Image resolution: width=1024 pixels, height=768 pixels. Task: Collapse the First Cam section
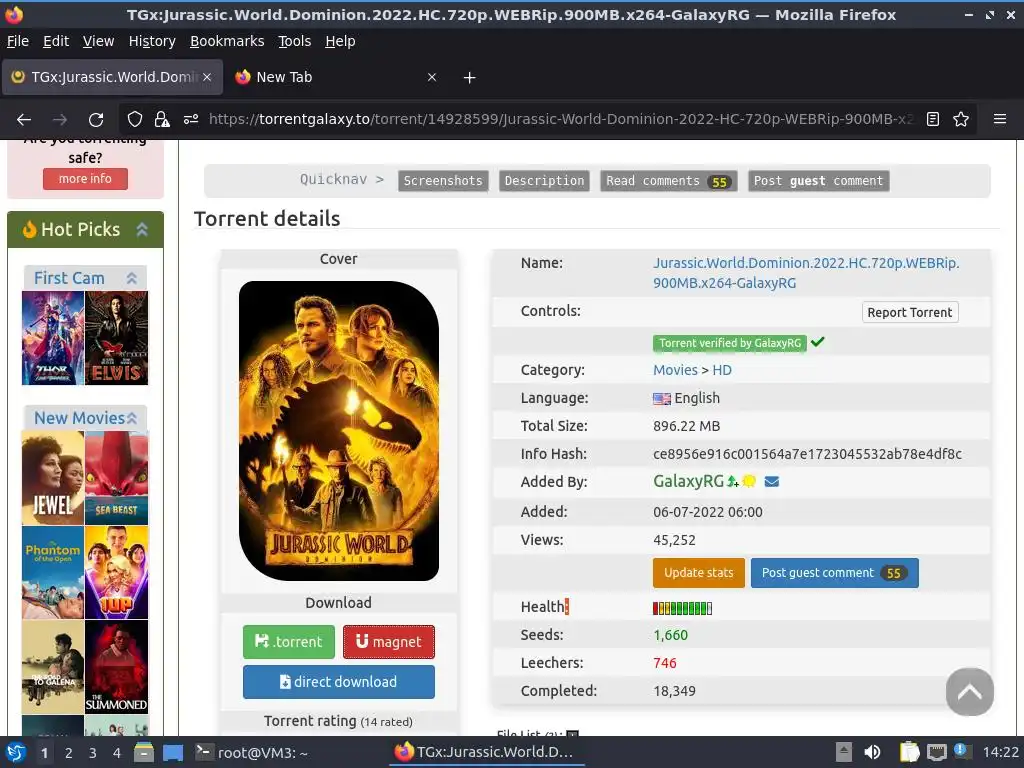(x=132, y=278)
